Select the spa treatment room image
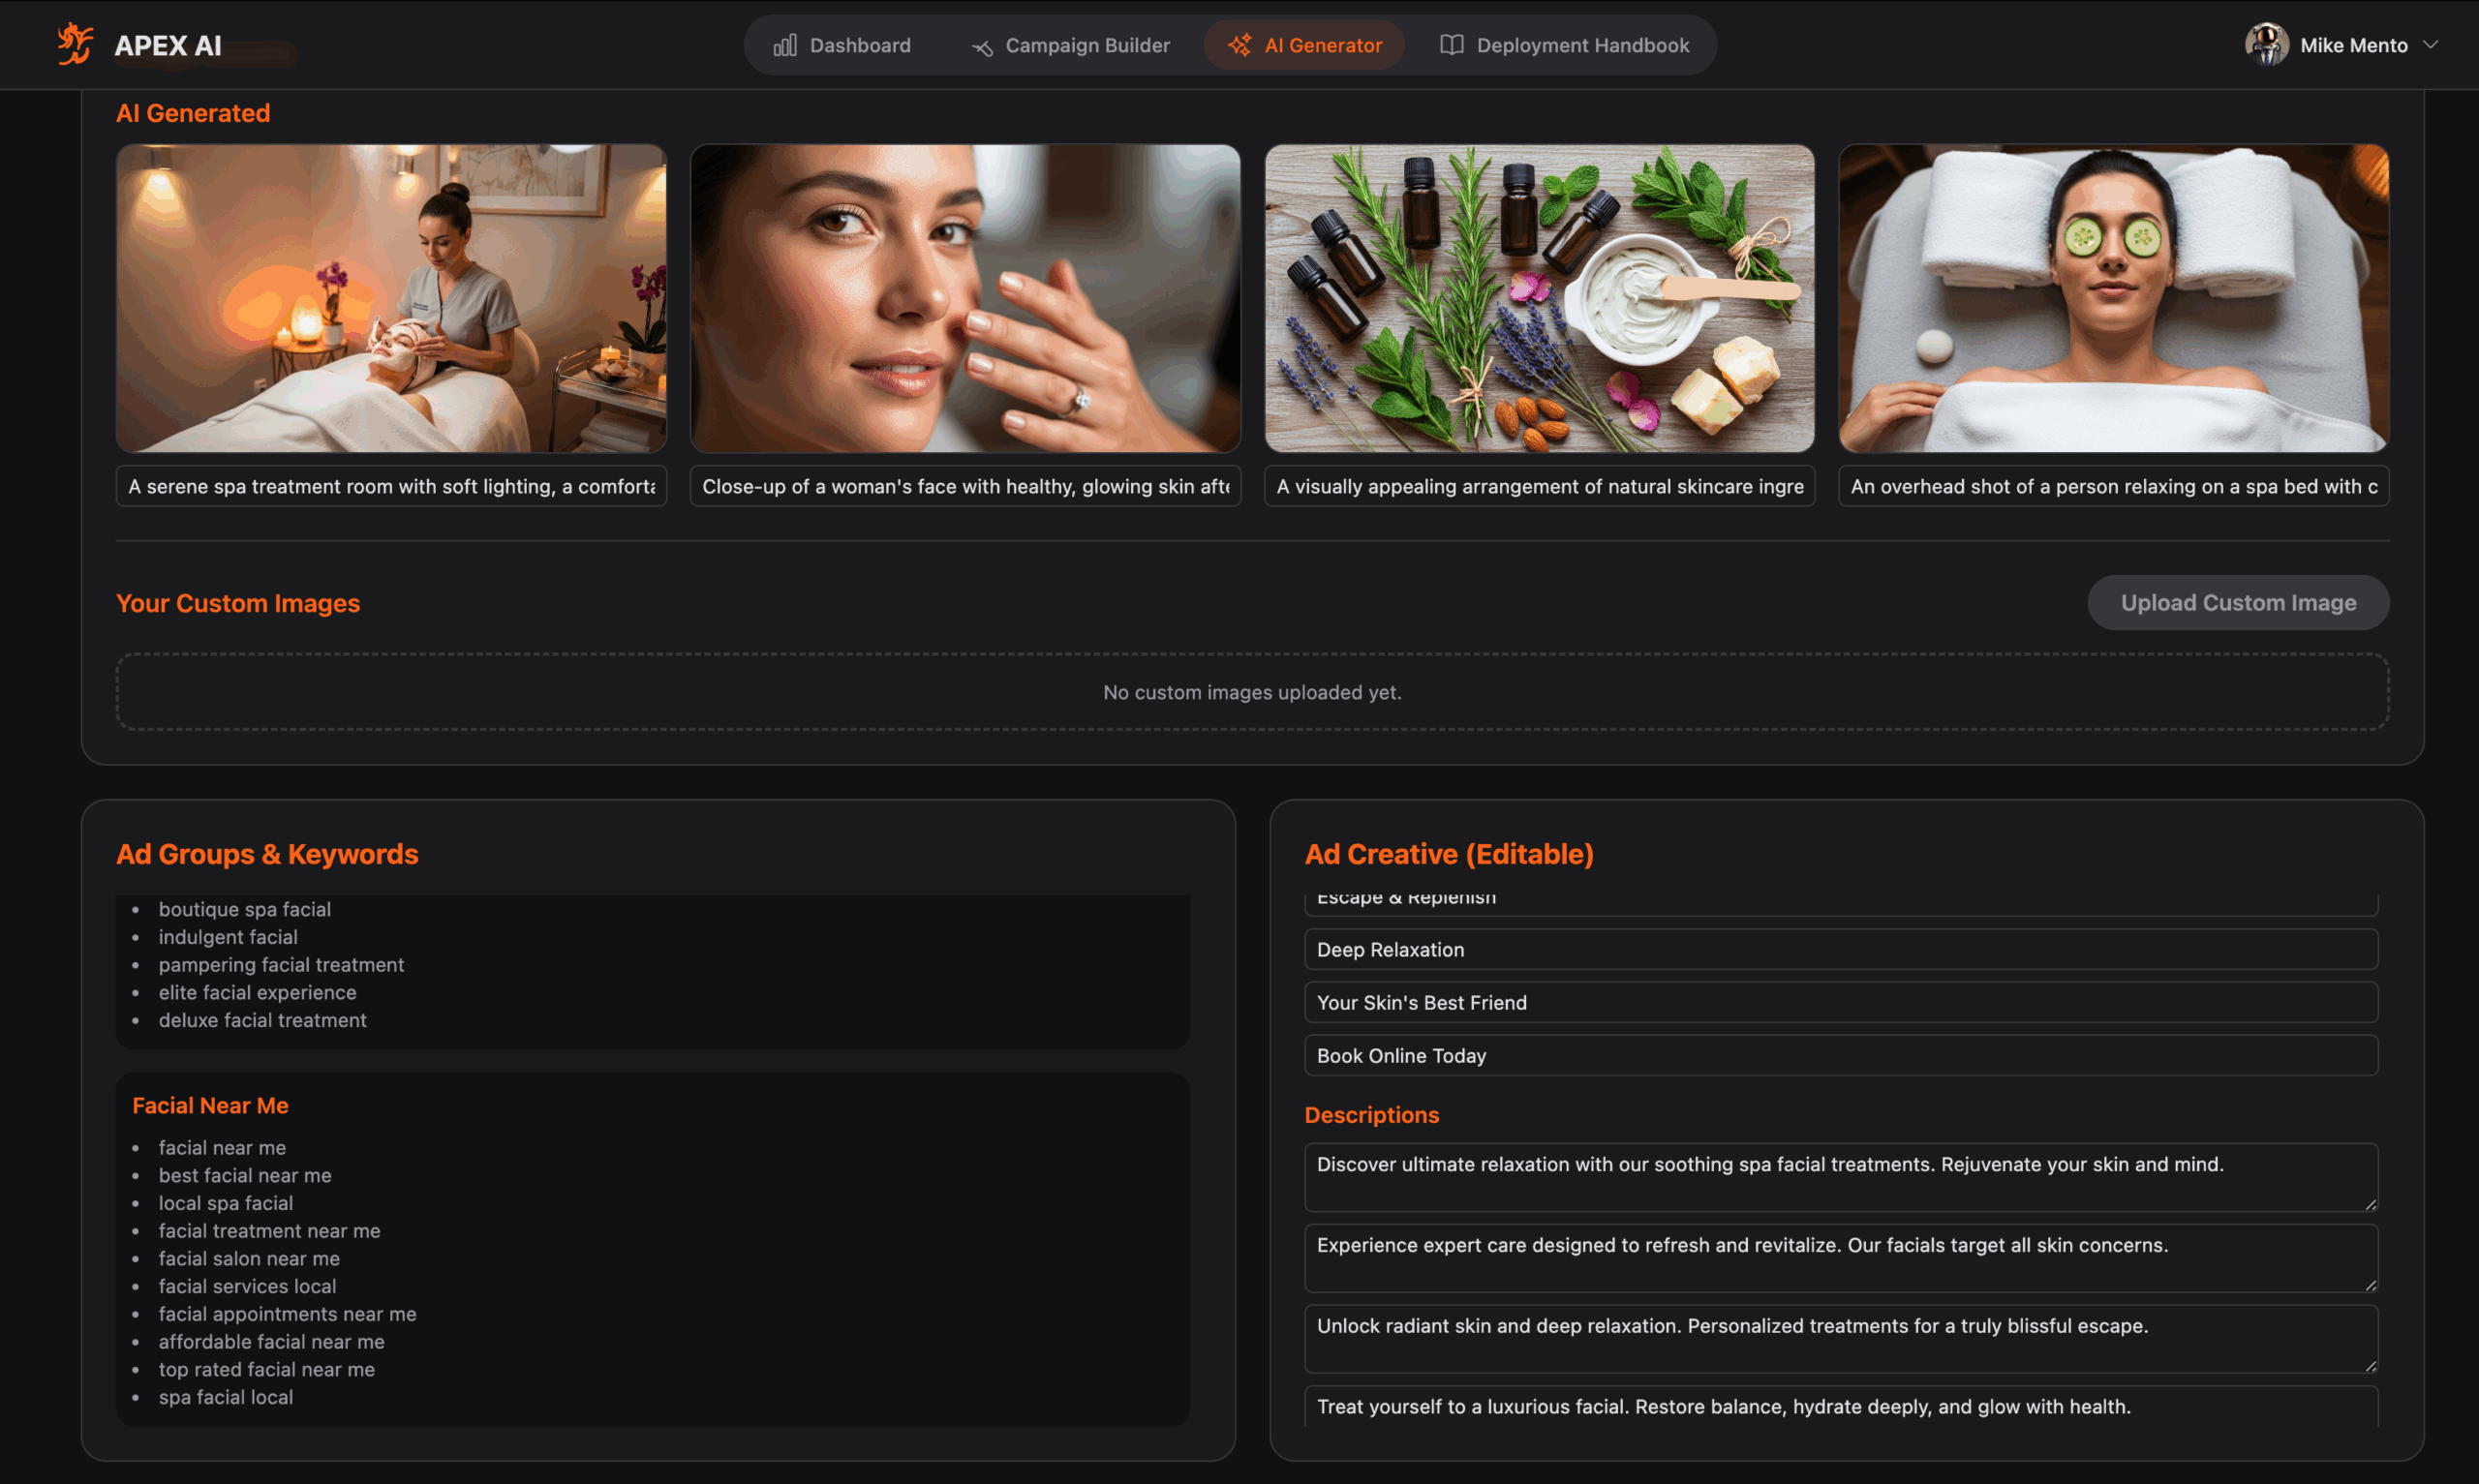Viewport: 2479px width, 1484px height. click(391, 298)
